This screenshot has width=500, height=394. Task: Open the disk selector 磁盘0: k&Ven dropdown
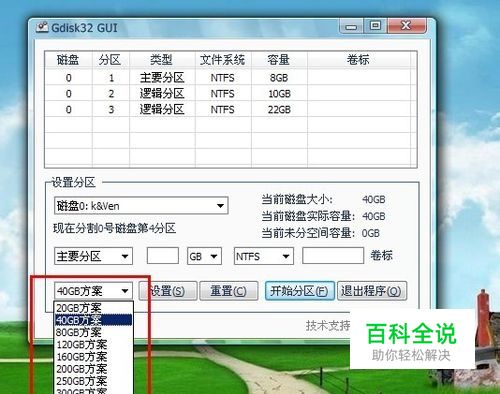(141, 205)
